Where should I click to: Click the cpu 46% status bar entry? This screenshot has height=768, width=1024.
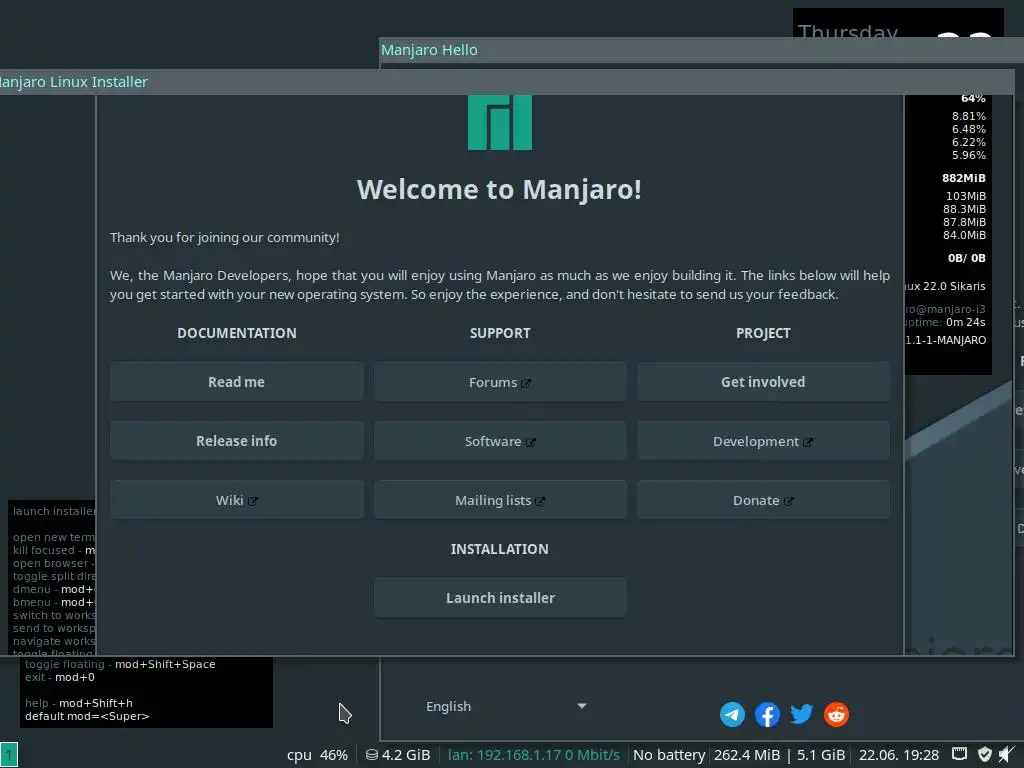click(x=317, y=755)
